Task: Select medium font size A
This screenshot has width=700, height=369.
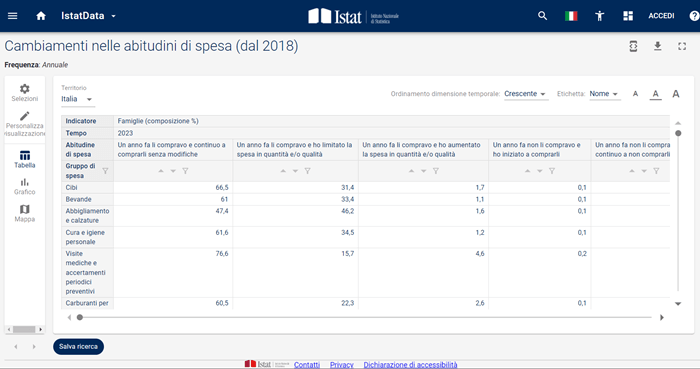Action: (655, 94)
